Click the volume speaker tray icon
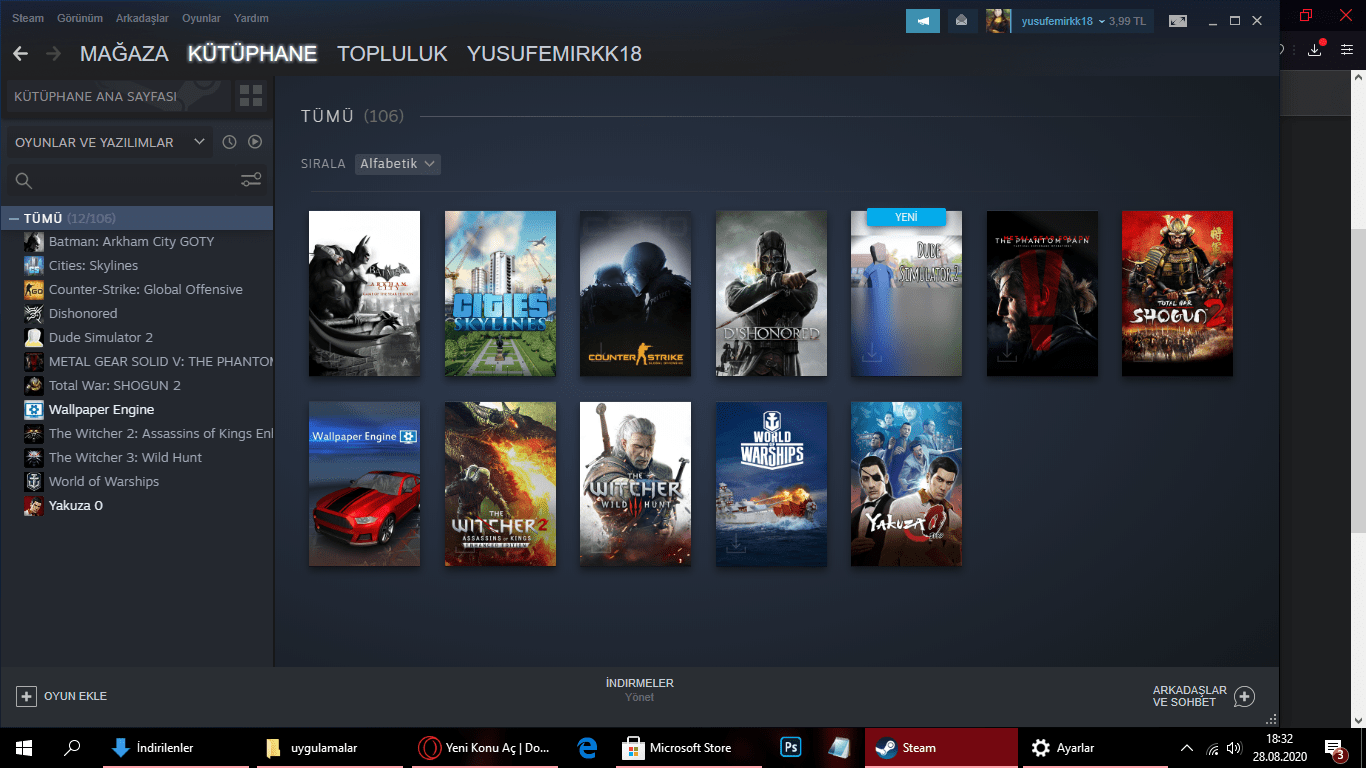The width and height of the screenshot is (1366, 768). point(1236,748)
